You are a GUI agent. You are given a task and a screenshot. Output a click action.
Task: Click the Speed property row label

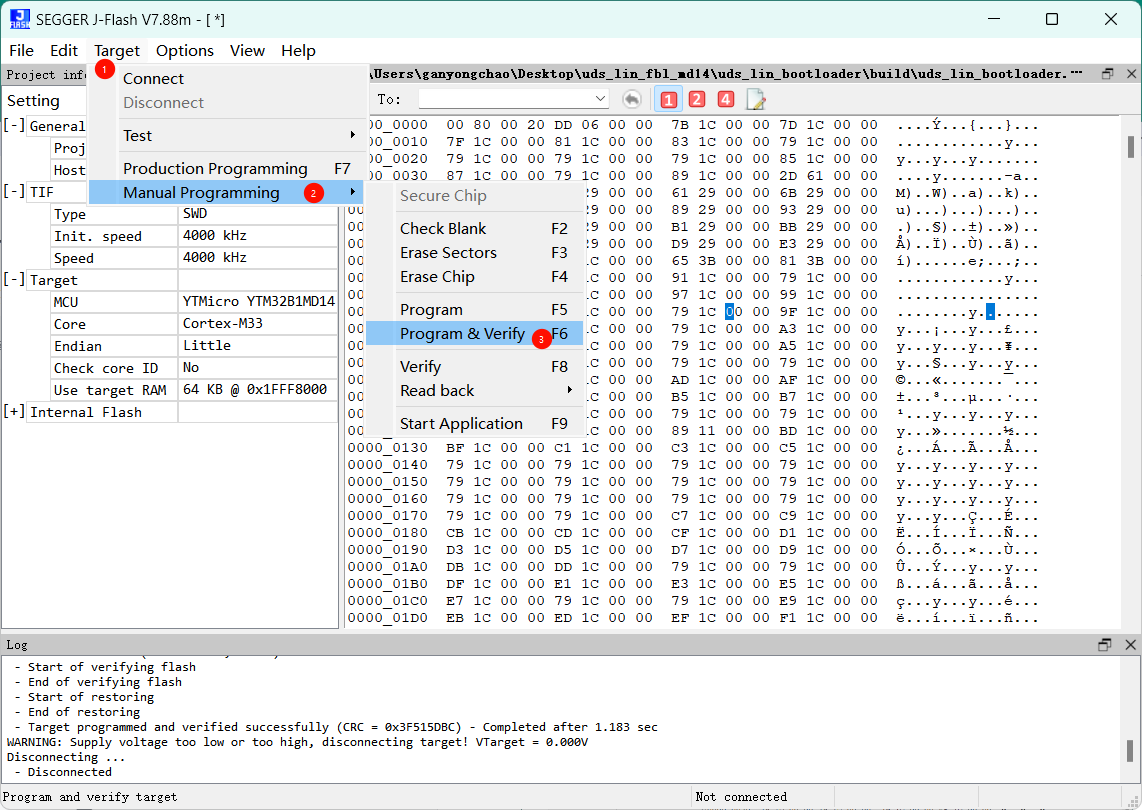(74, 258)
